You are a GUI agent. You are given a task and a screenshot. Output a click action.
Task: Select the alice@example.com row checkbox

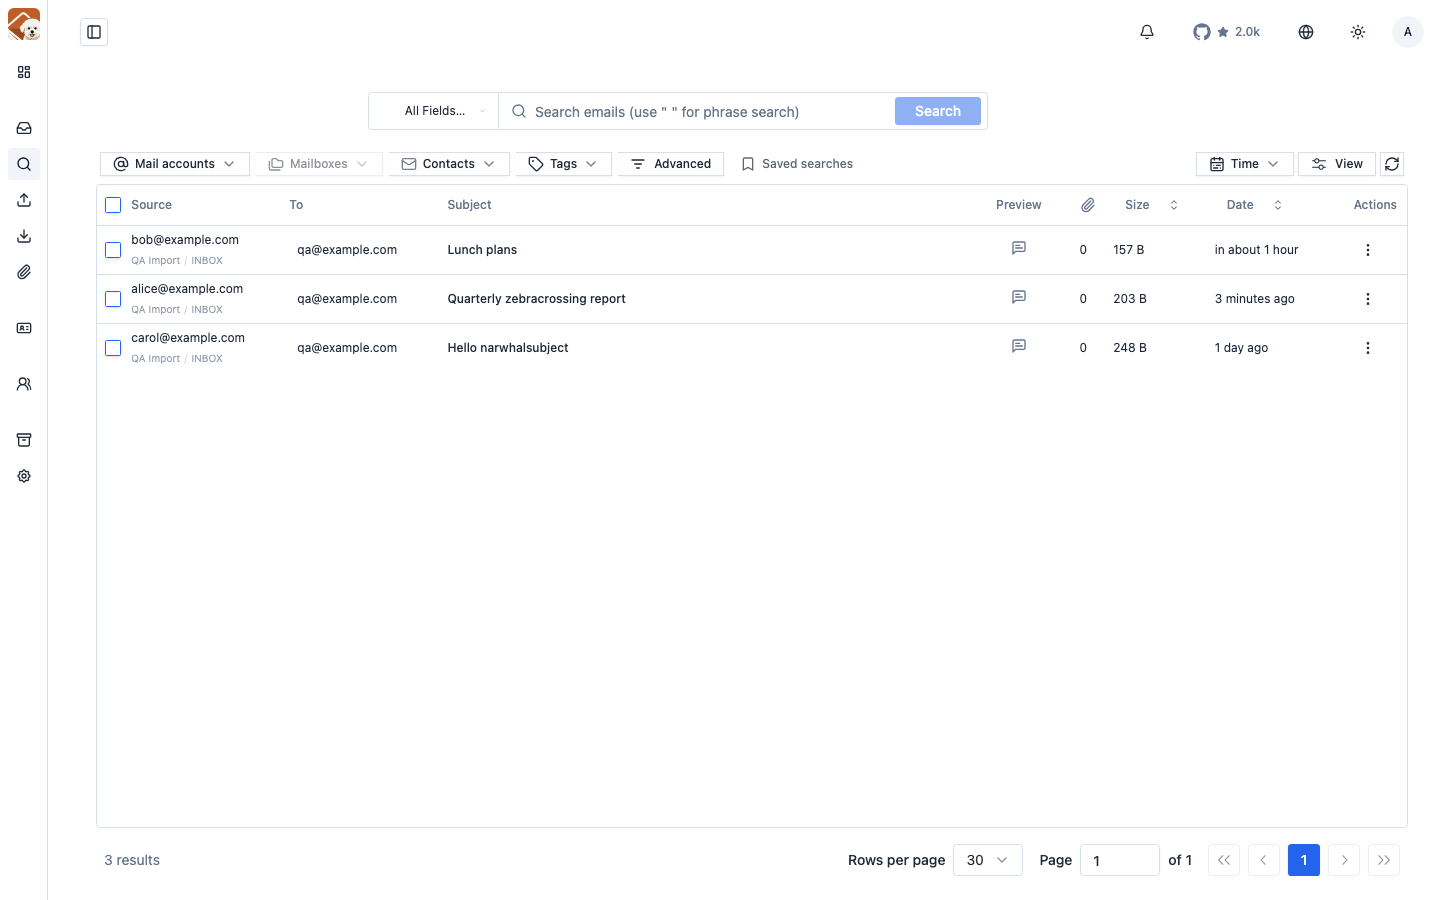113,299
